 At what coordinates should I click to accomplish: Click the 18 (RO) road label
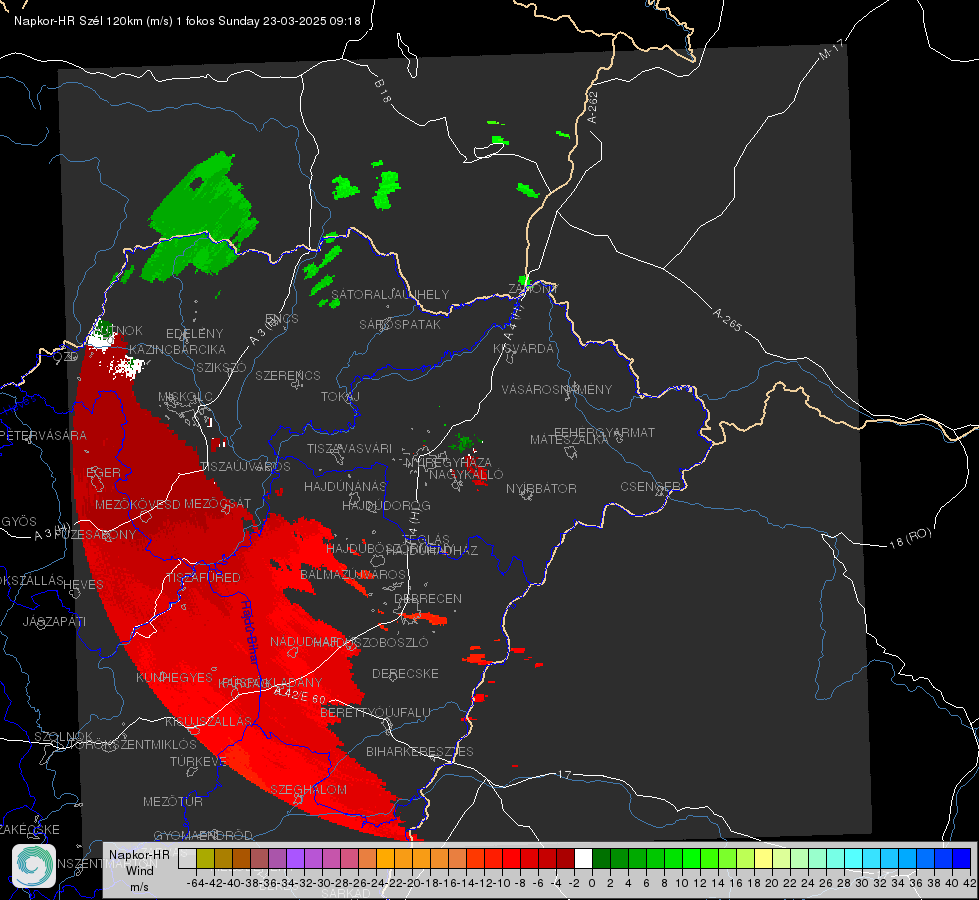coord(910,538)
